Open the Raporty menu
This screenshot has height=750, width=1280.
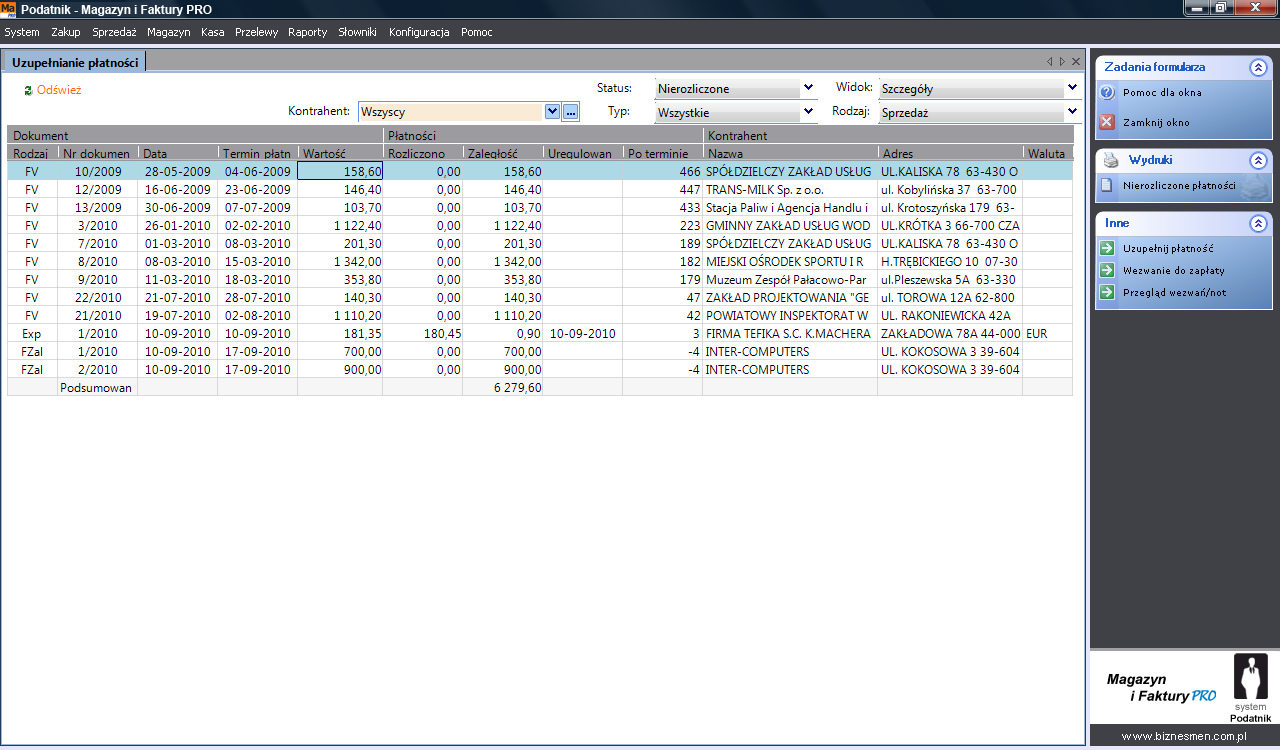(307, 32)
